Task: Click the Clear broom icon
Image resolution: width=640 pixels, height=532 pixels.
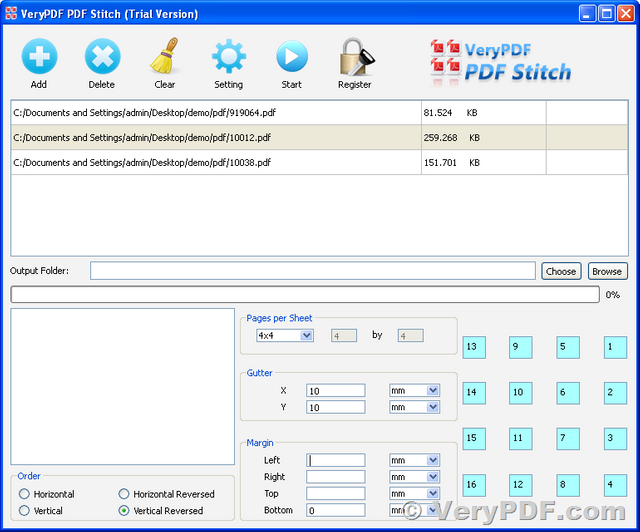Action: [x=164, y=56]
